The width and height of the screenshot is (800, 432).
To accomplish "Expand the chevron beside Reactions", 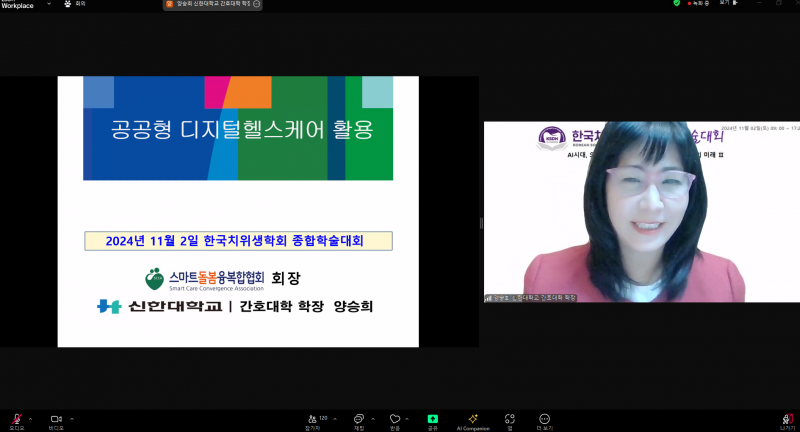I will click(409, 418).
